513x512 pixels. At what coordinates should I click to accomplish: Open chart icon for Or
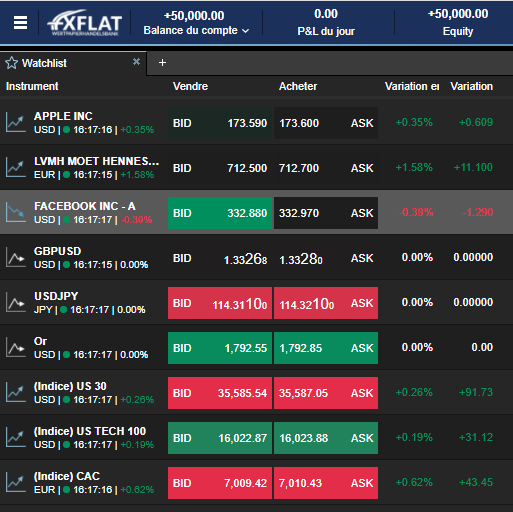tap(16, 348)
